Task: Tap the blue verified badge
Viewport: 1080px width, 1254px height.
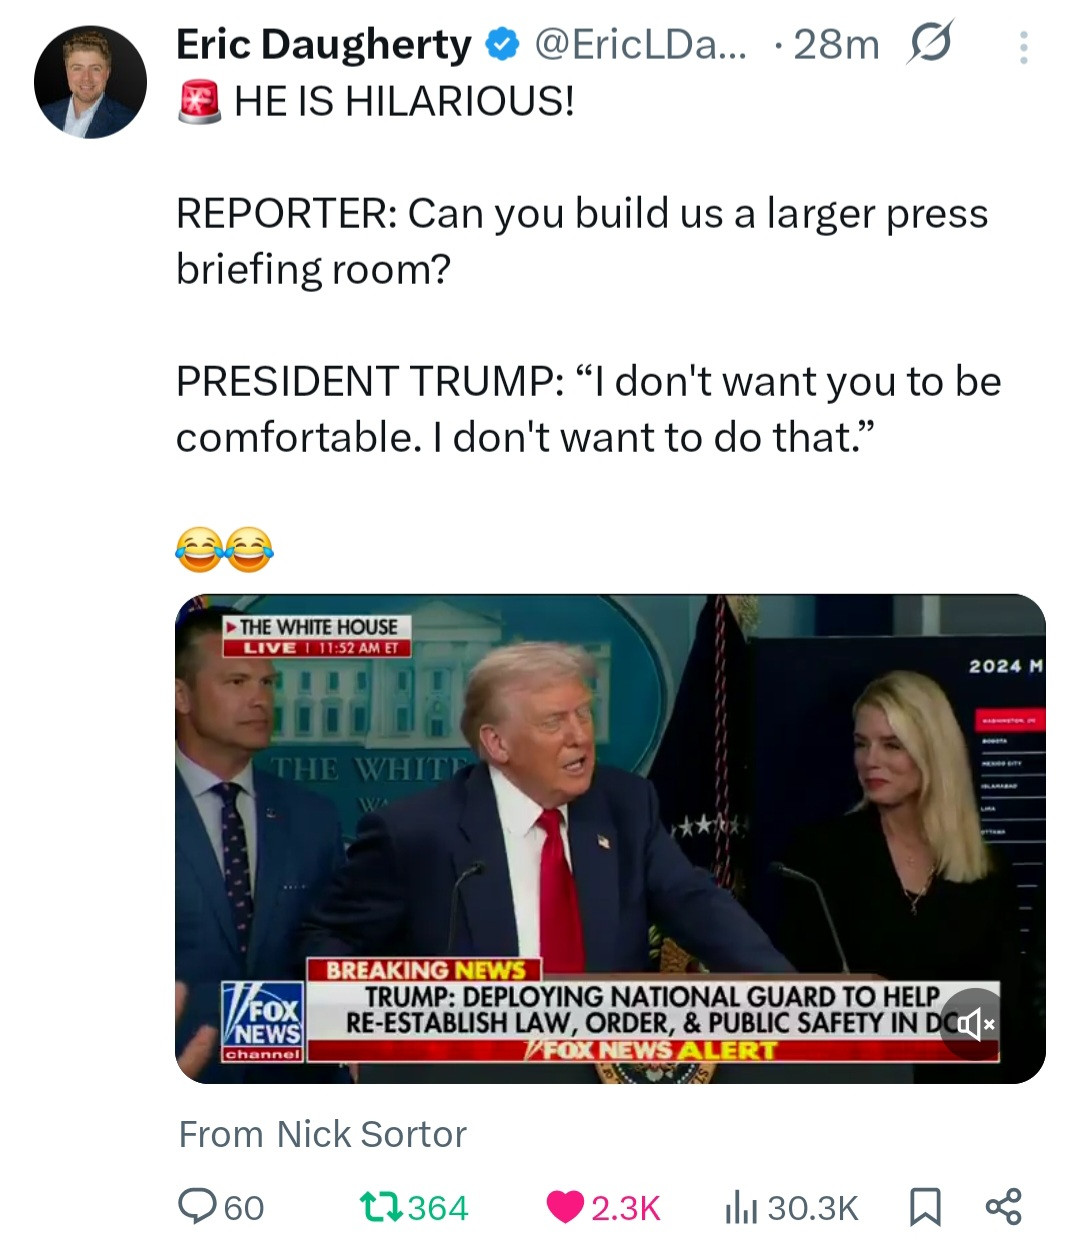Action: 502,45
